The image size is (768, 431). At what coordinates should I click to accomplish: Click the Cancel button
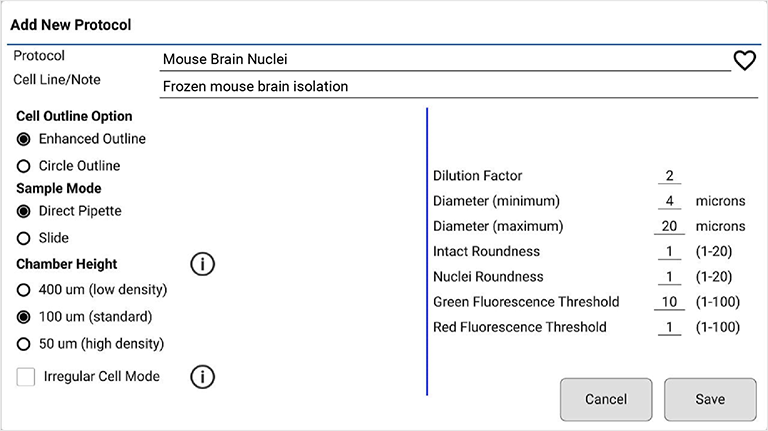(x=606, y=399)
